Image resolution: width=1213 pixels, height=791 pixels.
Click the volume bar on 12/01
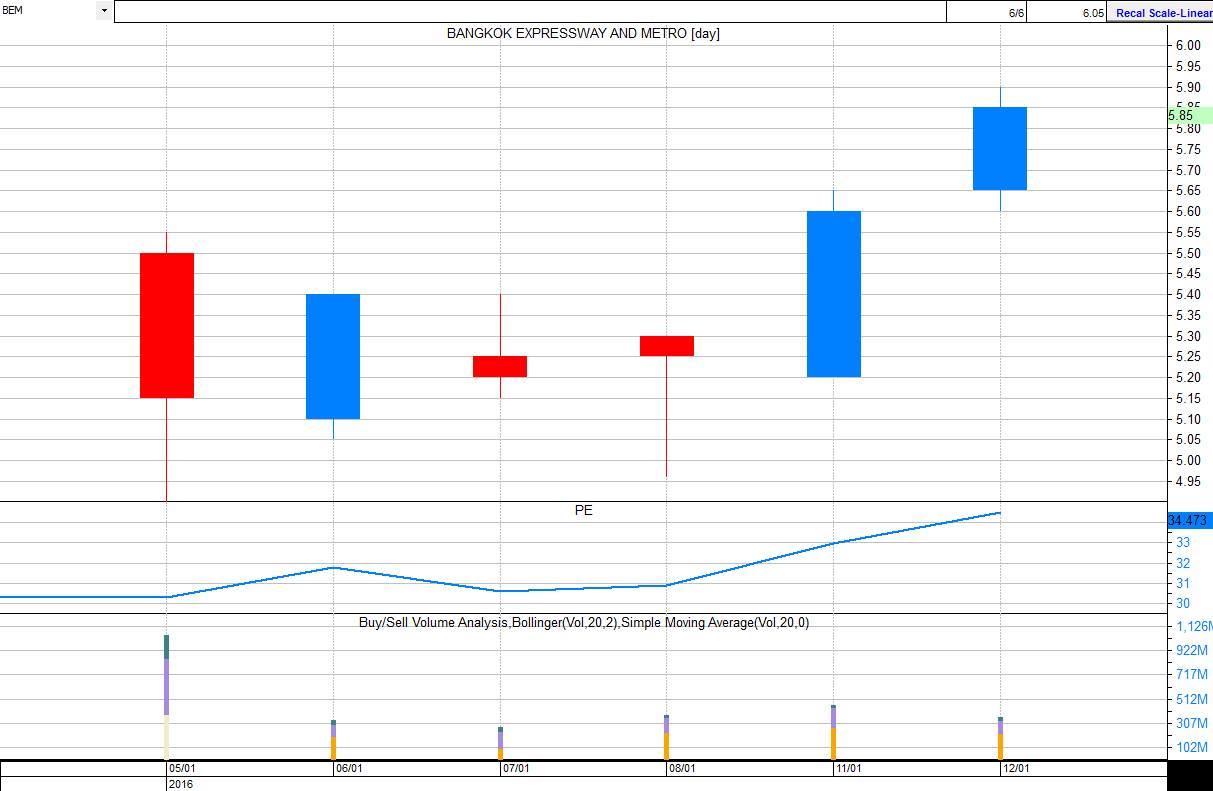click(x=1000, y=738)
